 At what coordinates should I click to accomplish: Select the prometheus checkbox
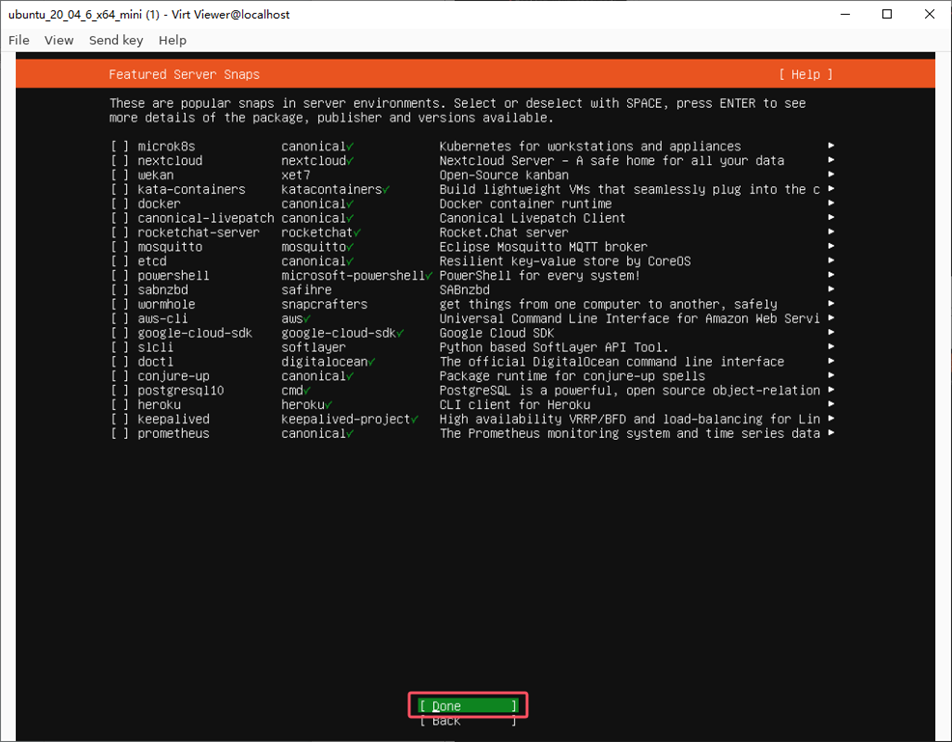120,434
